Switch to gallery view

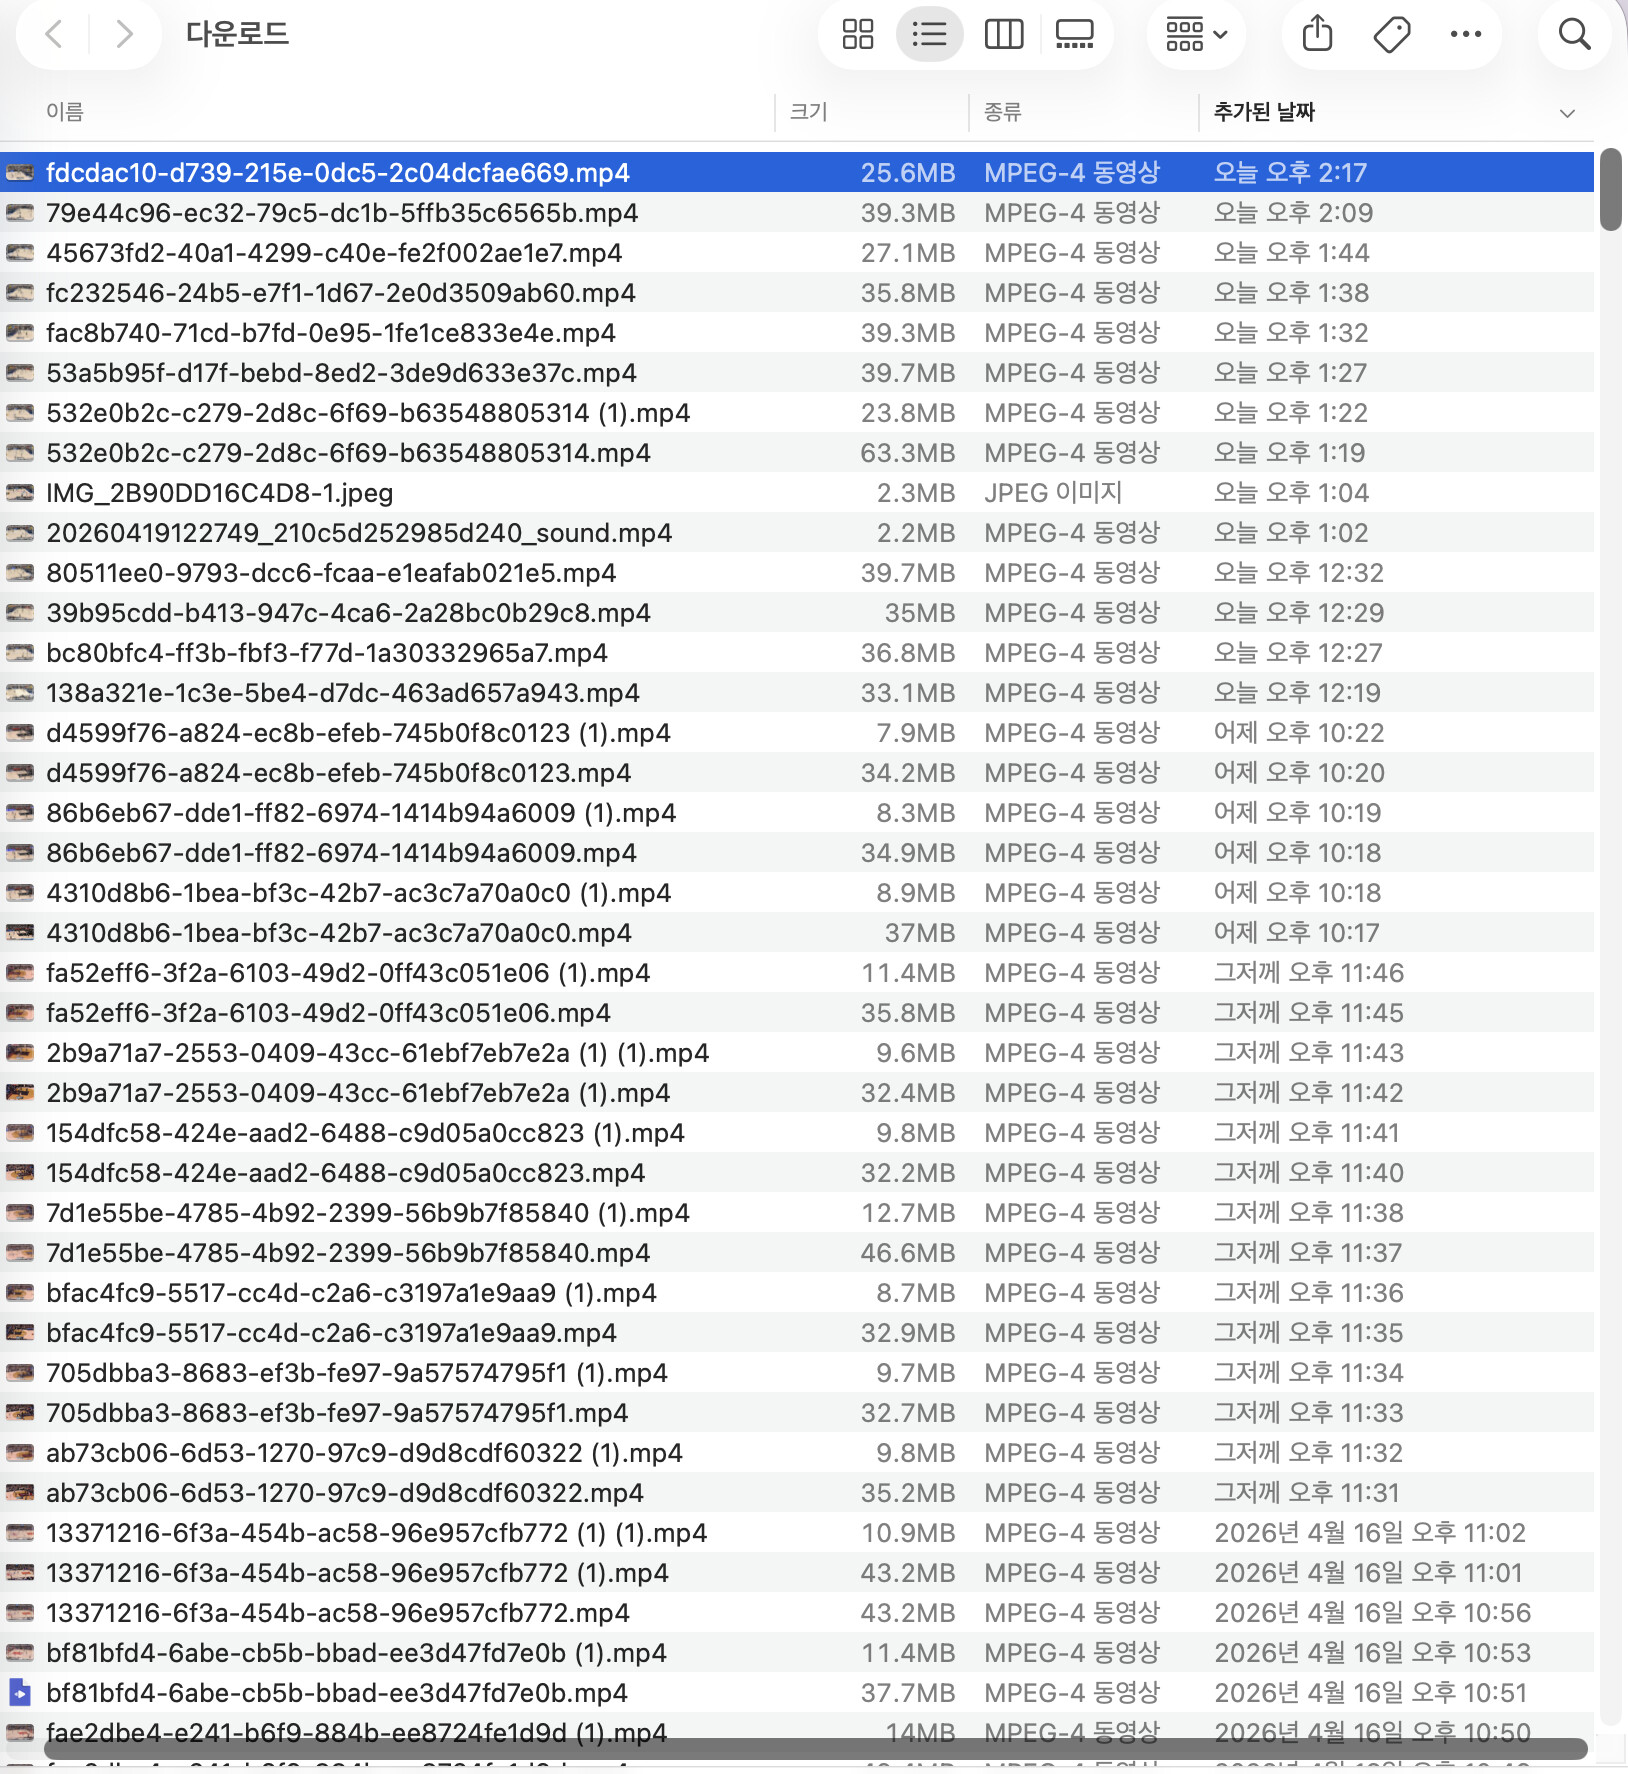pyautogui.click(x=1074, y=34)
